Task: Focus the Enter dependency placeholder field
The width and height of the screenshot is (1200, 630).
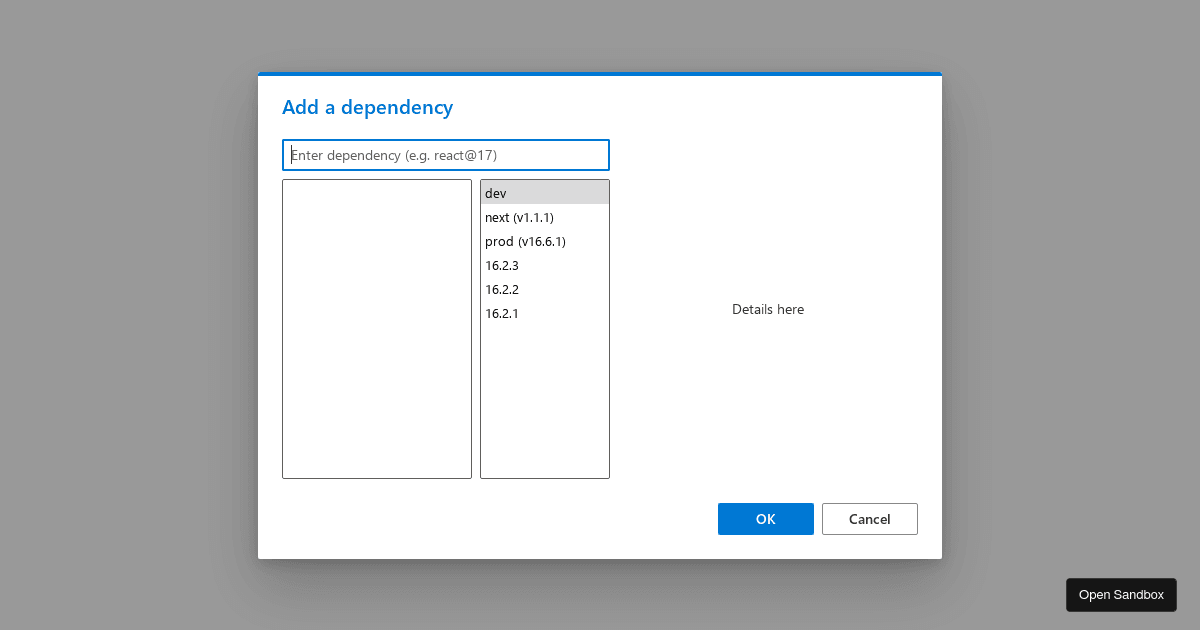Action: click(445, 155)
